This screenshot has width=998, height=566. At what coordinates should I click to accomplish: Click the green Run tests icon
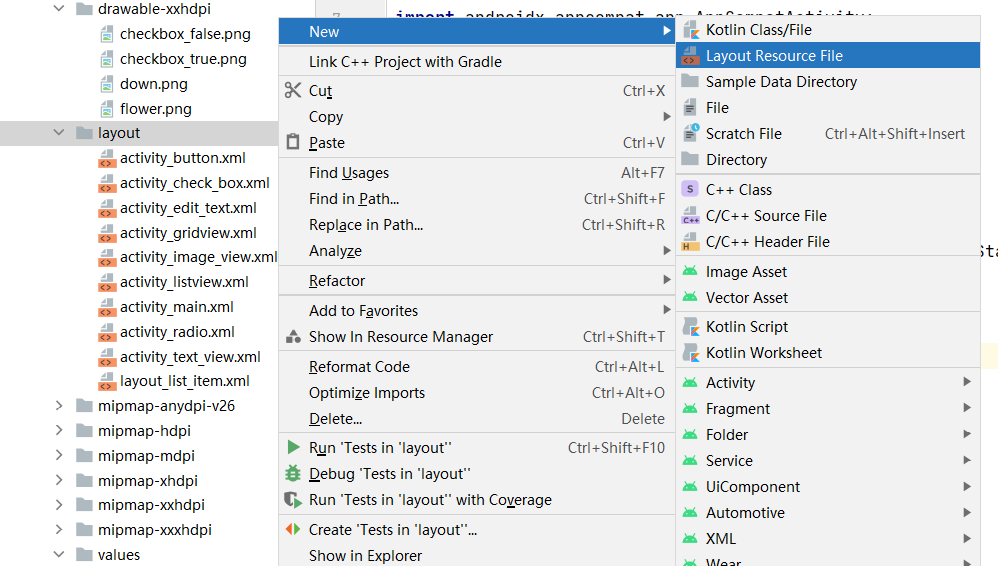[293, 448]
